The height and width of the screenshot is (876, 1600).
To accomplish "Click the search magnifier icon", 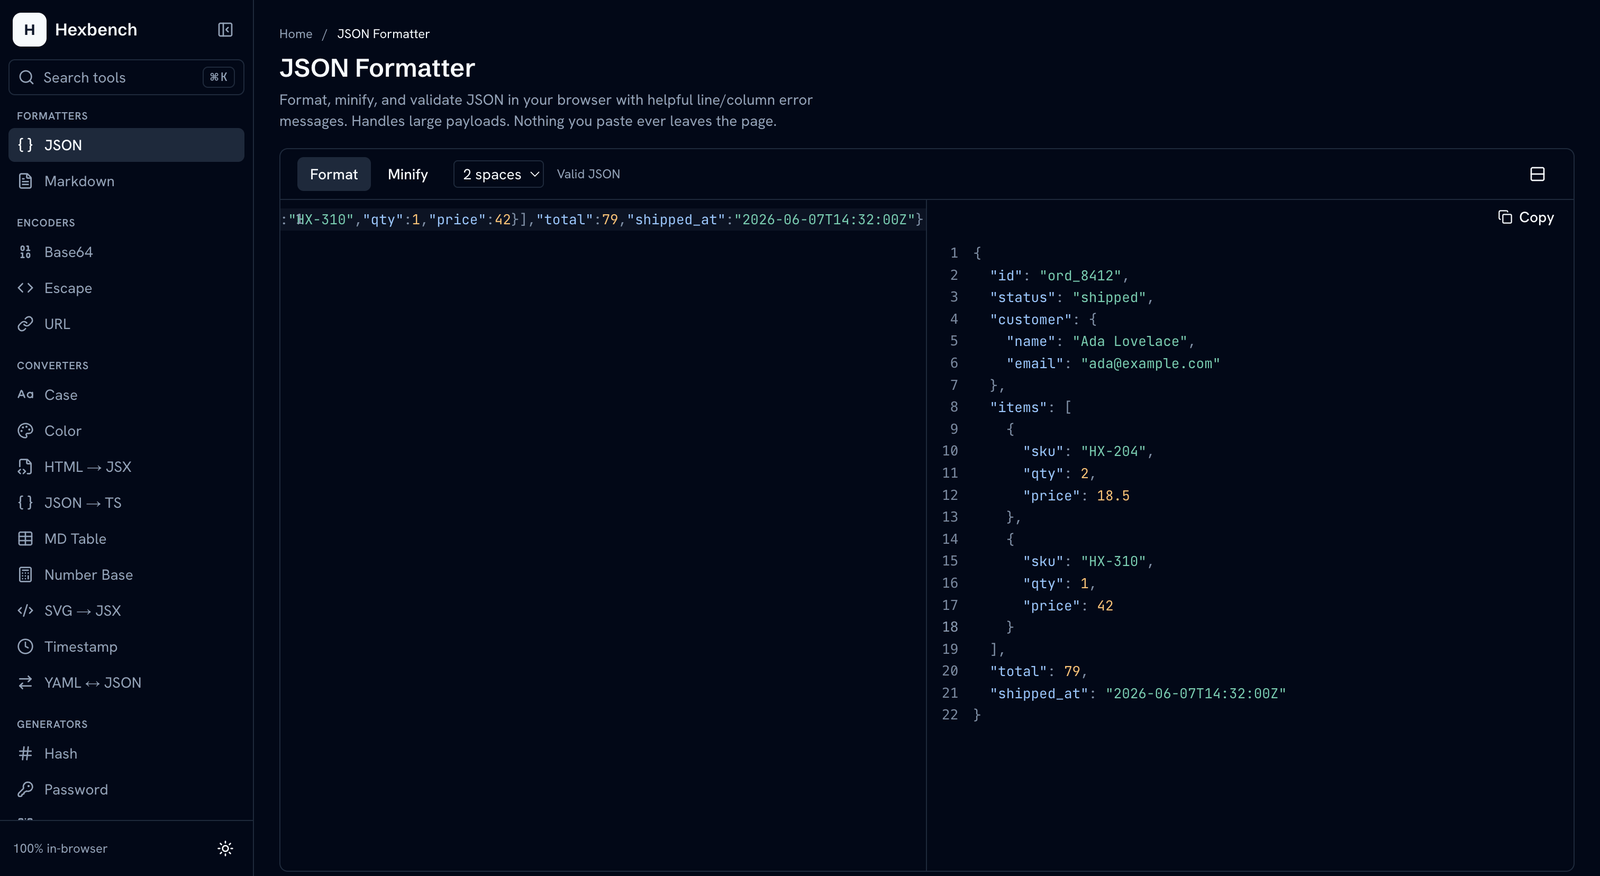I will [26, 77].
